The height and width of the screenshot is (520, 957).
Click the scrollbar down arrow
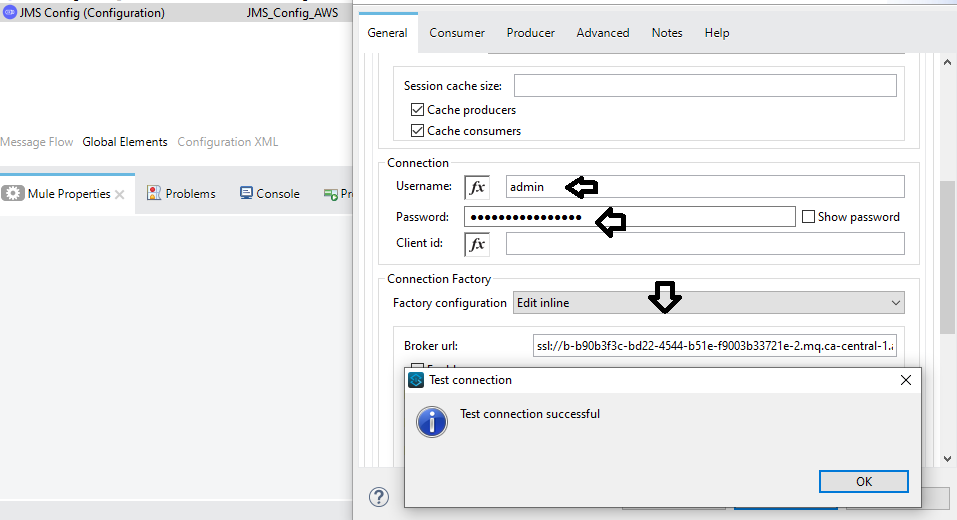coord(947,459)
